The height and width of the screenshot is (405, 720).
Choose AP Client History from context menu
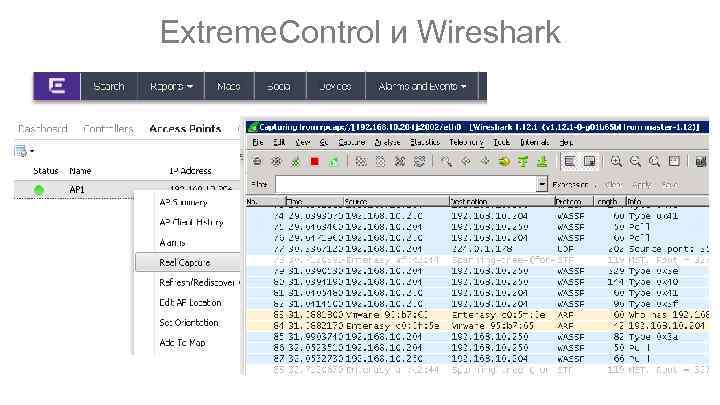191,222
